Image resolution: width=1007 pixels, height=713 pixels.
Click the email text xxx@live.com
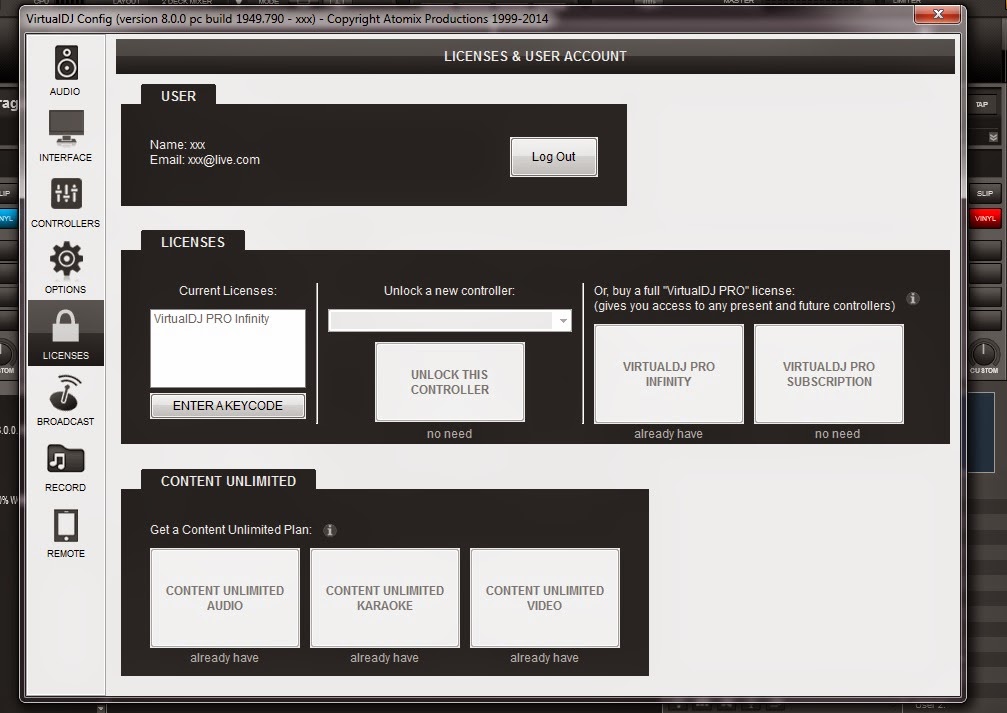(x=223, y=160)
